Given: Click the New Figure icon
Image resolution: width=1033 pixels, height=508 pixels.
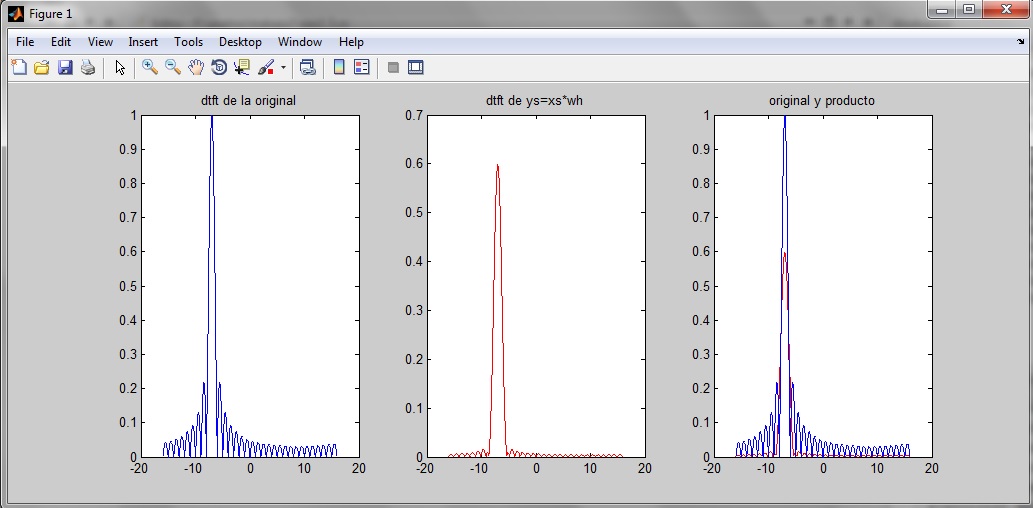Looking at the screenshot, I should coord(19,68).
